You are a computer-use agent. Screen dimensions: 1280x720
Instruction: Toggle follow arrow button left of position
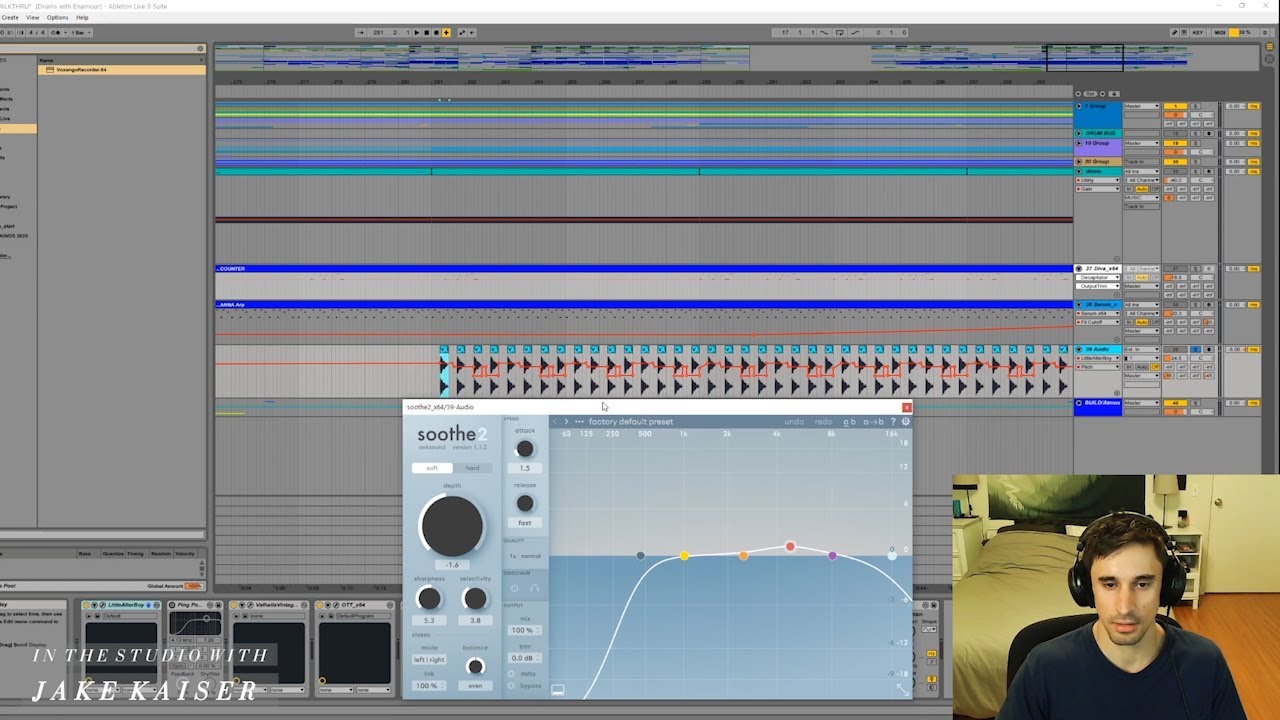pos(360,32)
